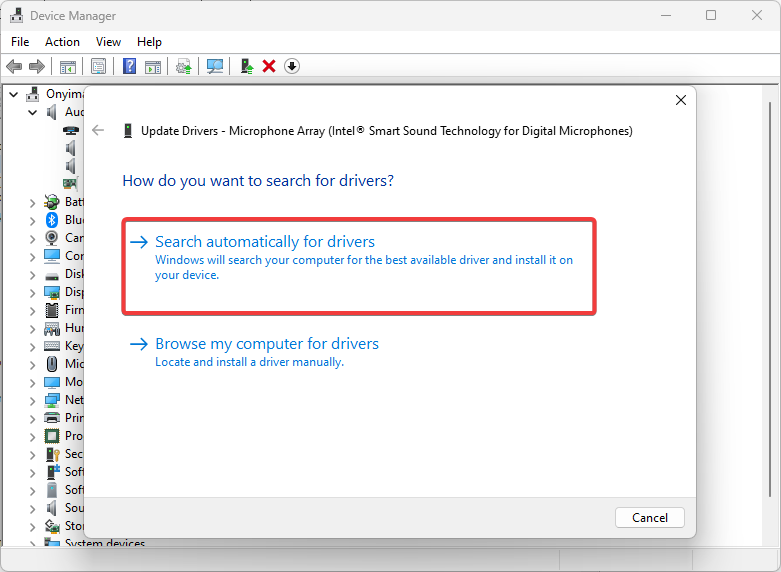Viewport: 781px width, 572px height.
Task: Open the Action menu
Action: click(62, 42)
